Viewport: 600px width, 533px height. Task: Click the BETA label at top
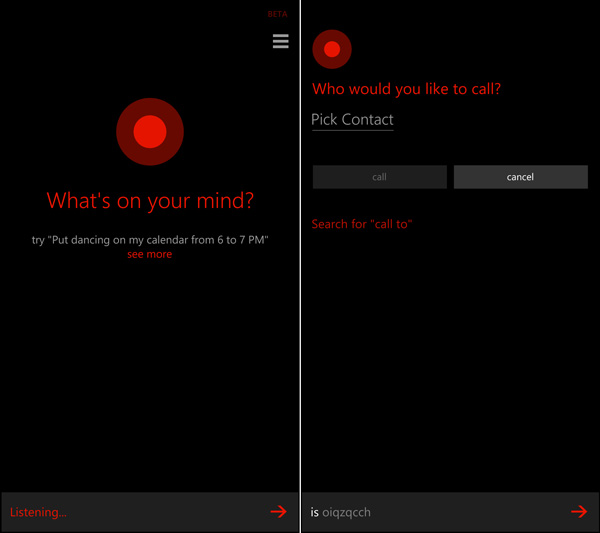click(x=277, y=15)
